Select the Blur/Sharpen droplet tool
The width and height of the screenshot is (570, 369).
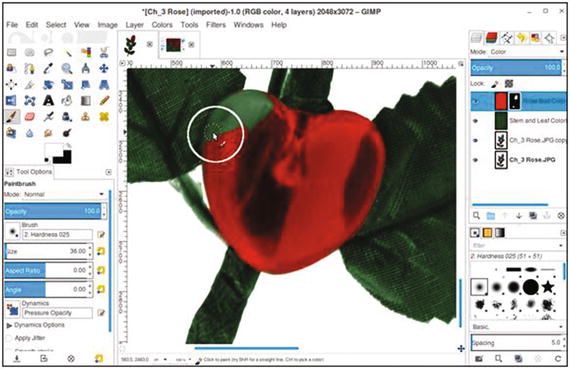(x=29, y=133)
